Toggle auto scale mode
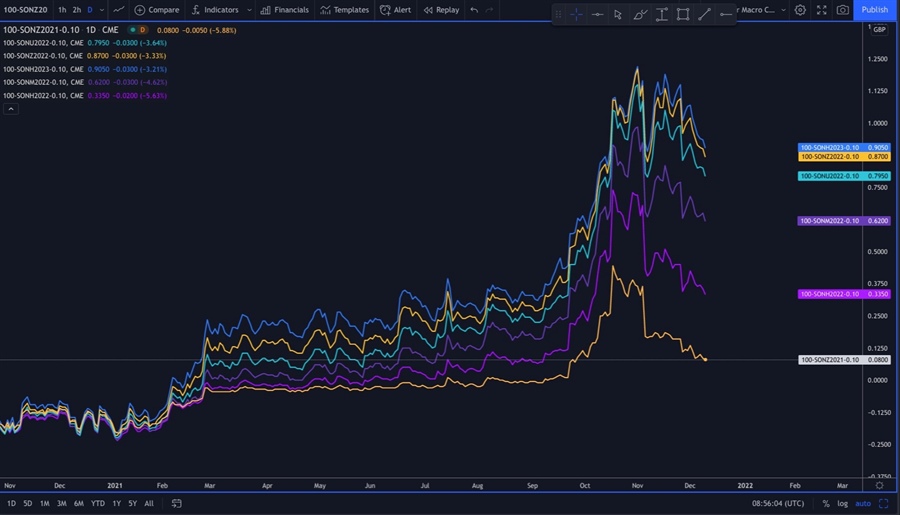This screenshot has width=900, height=515. tap(864, 503)
